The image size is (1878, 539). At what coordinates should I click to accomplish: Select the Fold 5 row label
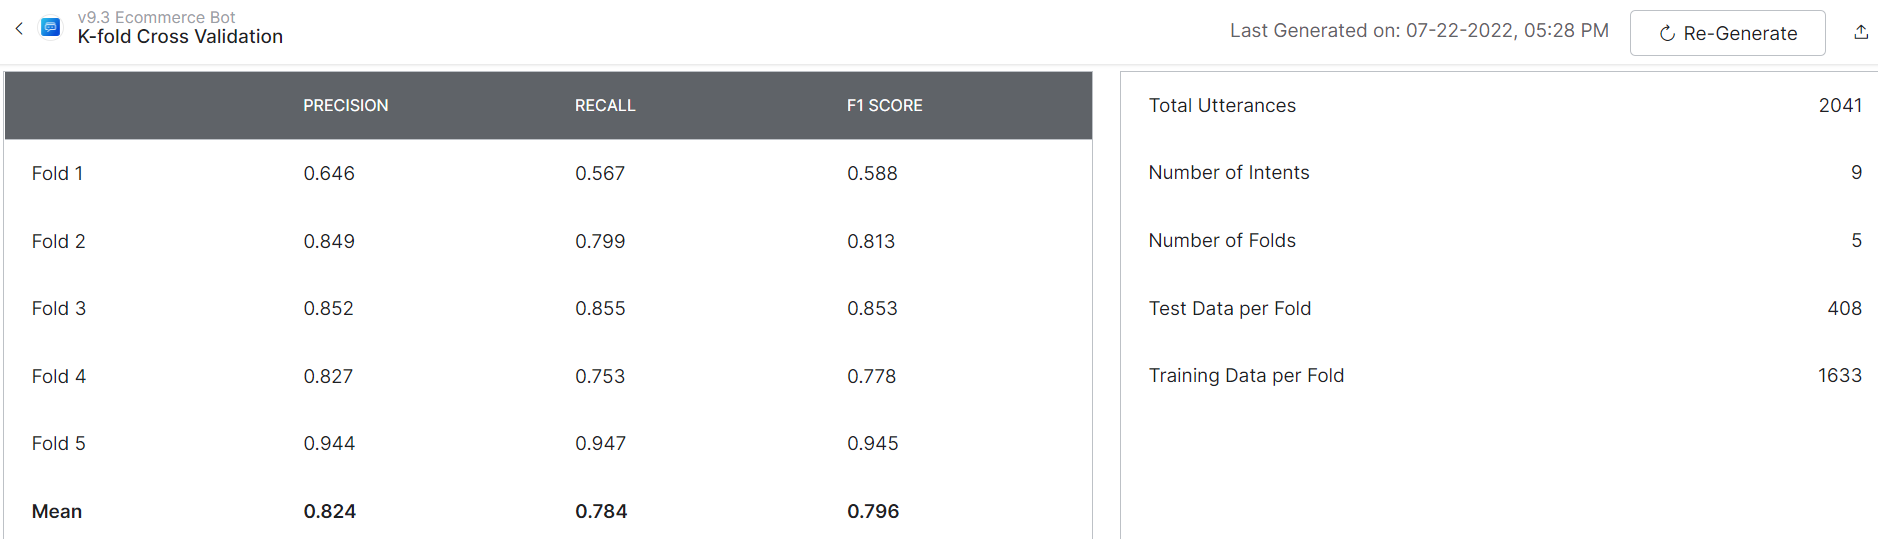[x=58, y=444]
